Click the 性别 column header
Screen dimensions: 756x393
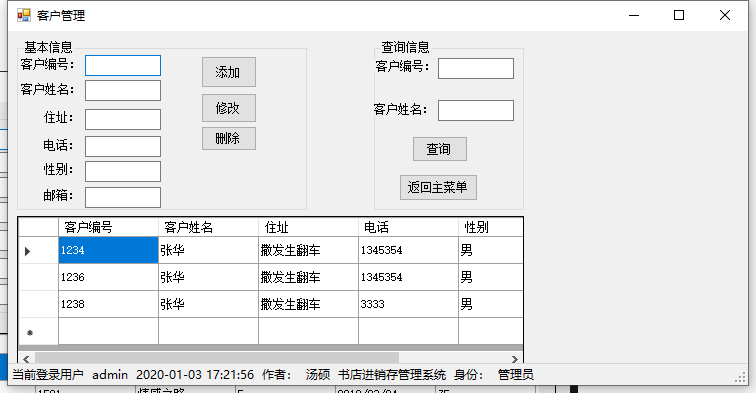pos(490,227)
